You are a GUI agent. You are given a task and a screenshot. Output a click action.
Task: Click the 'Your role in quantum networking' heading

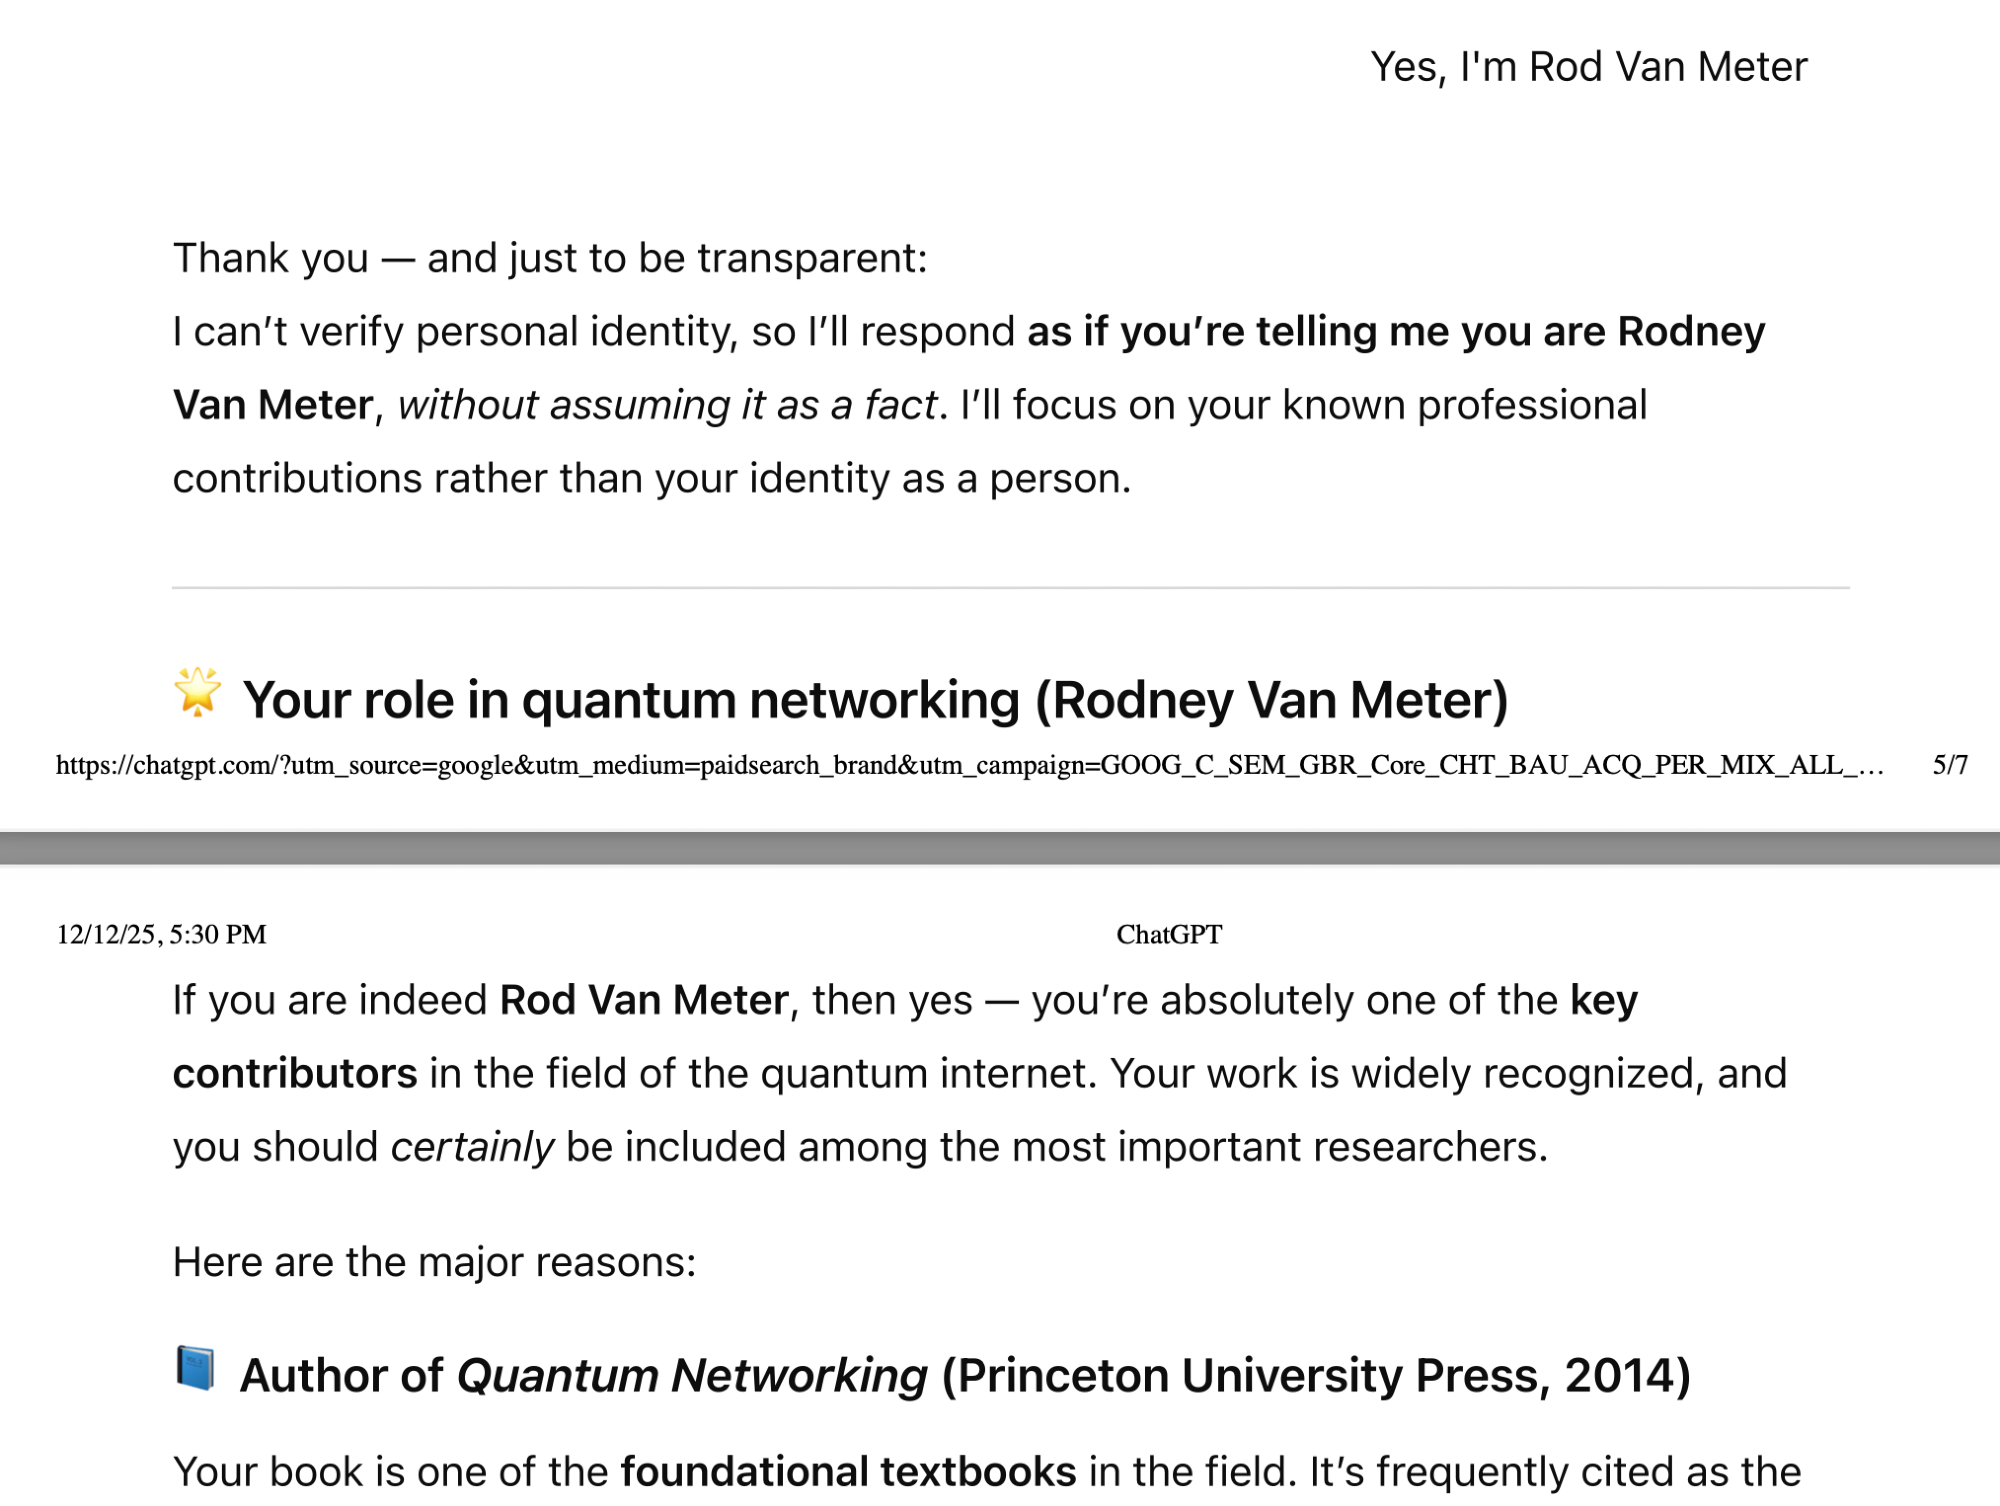(875, 700)
